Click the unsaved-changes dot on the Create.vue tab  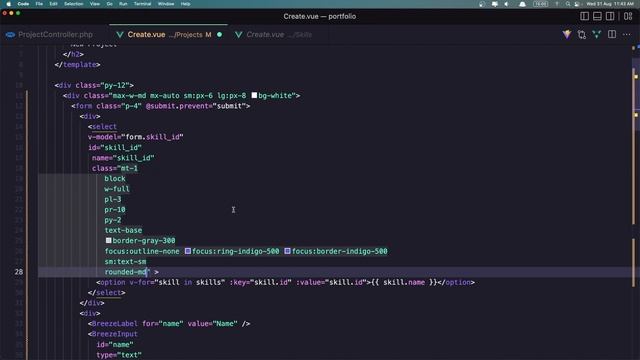click(220, 35)
